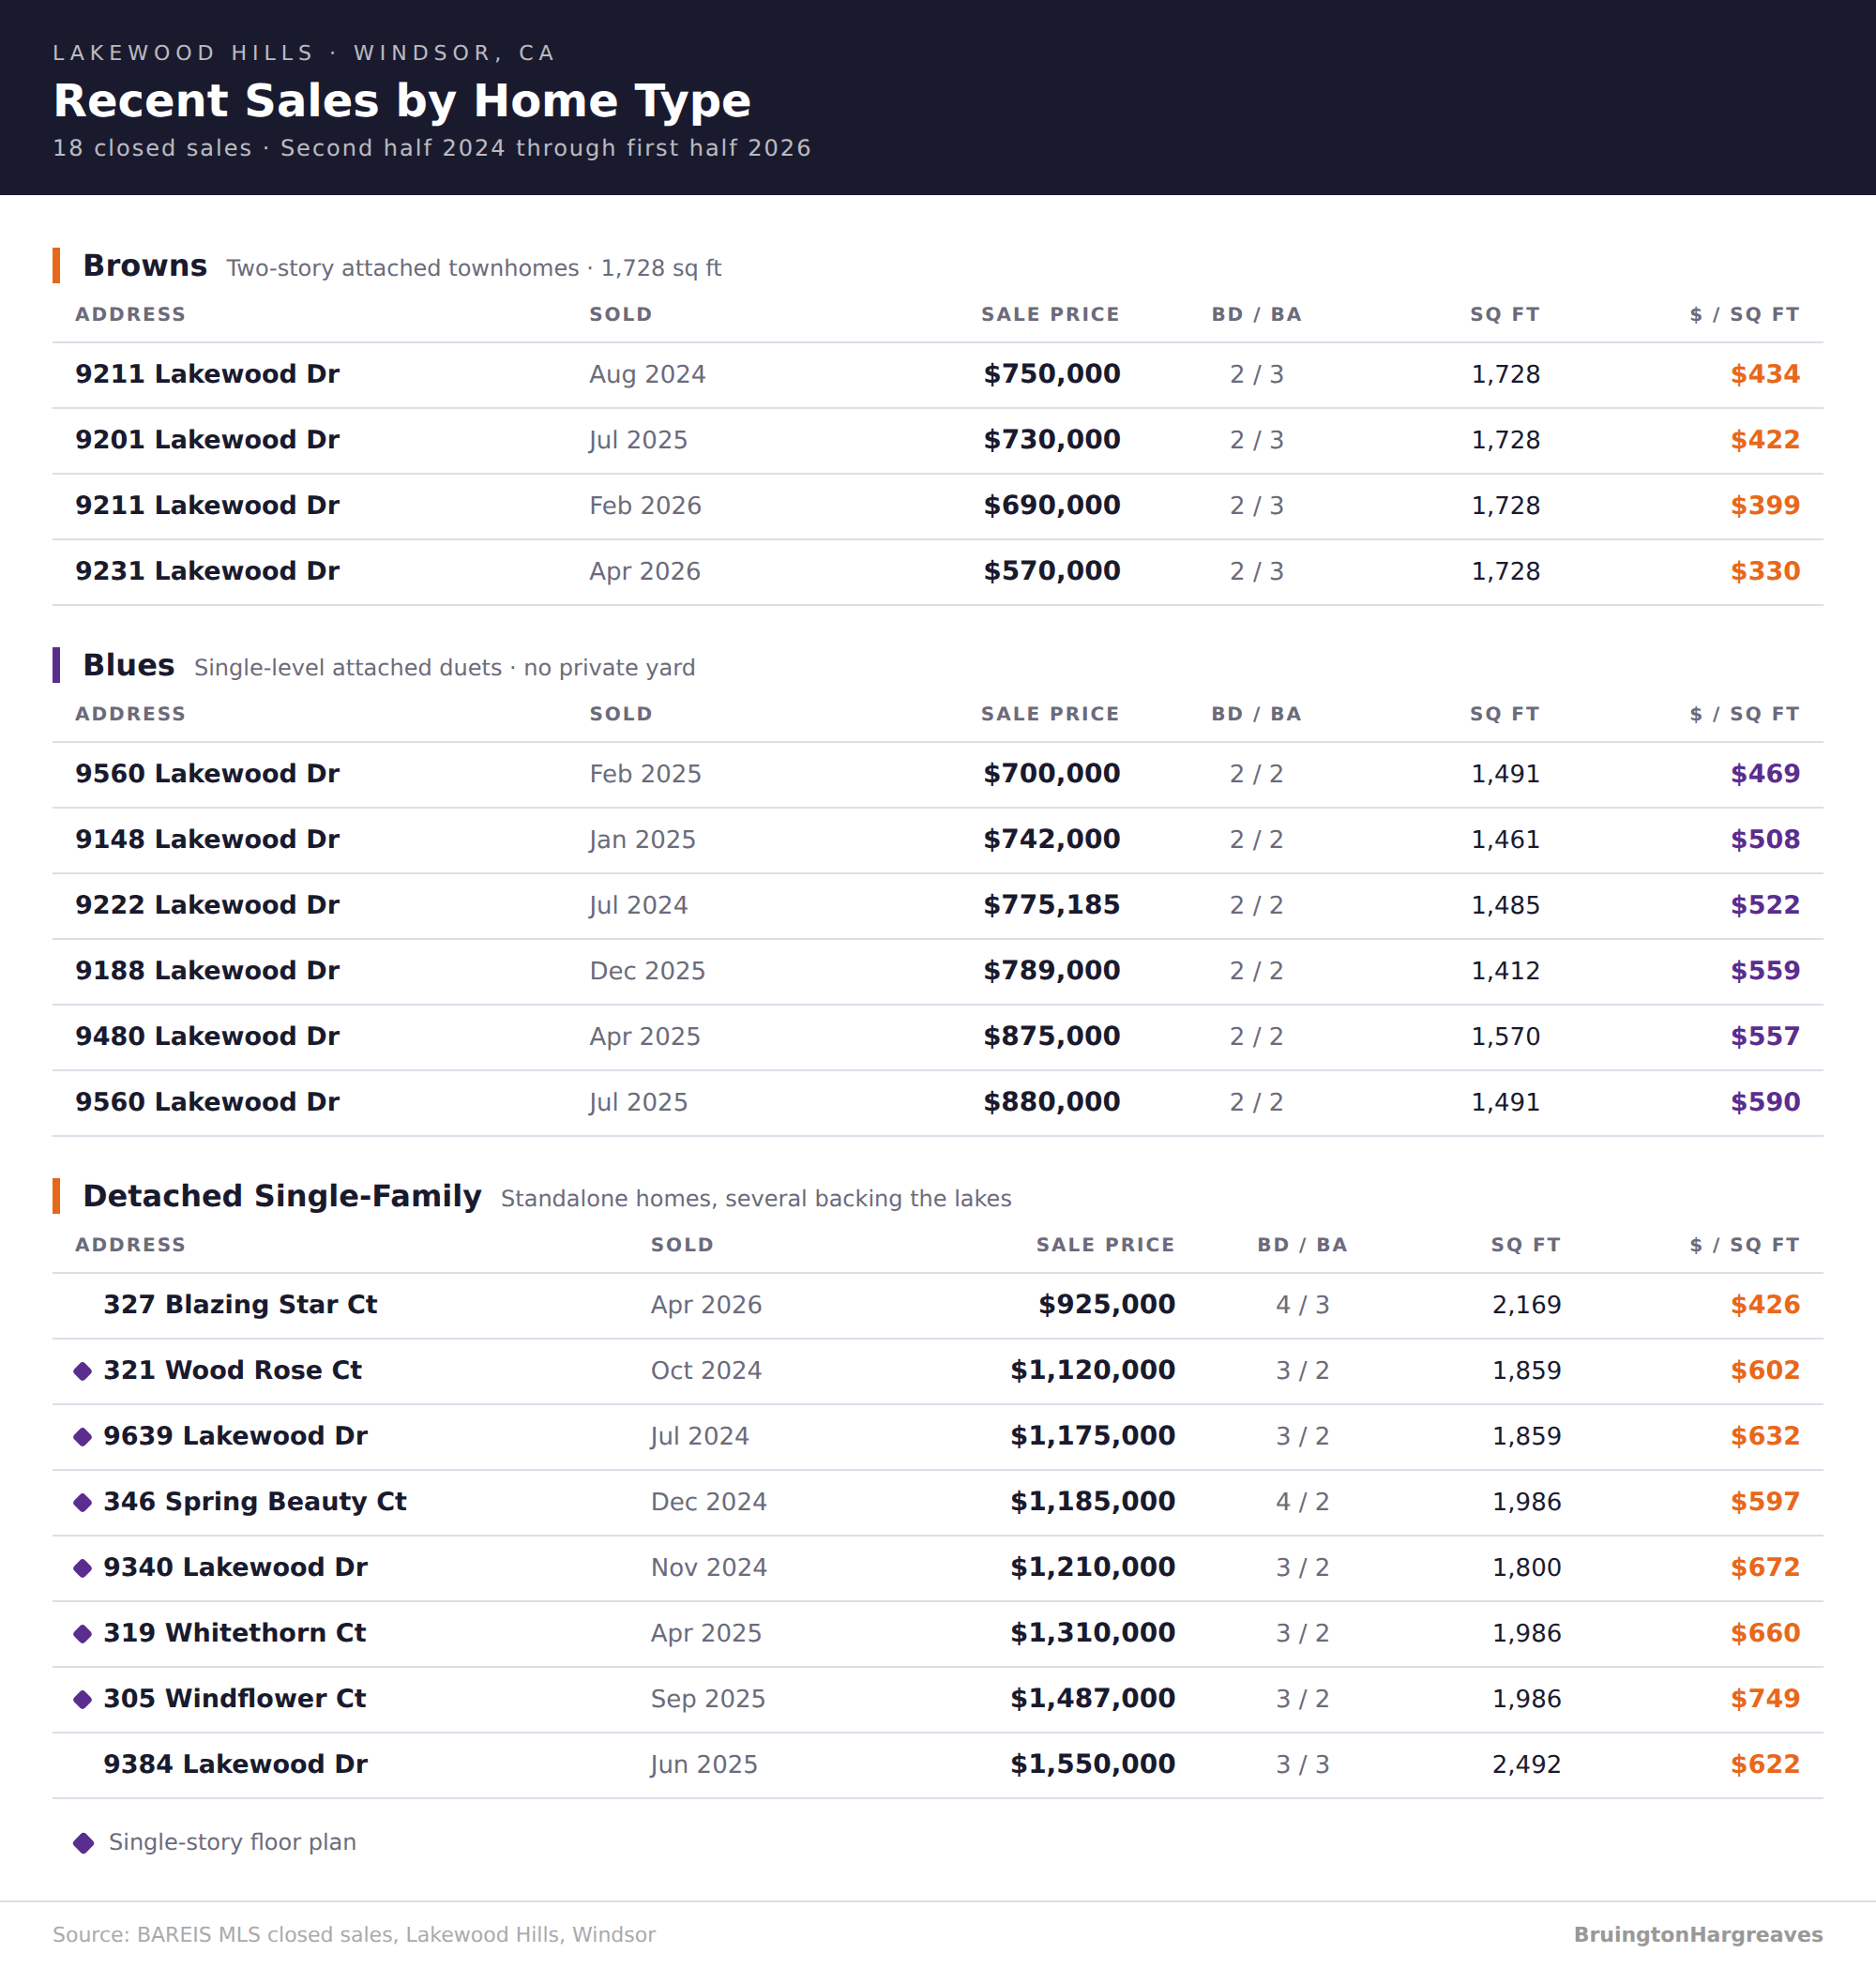Click the $590 price per sq ft value
This screenshot has width=1876, height=1968.
point(1765,1102)
